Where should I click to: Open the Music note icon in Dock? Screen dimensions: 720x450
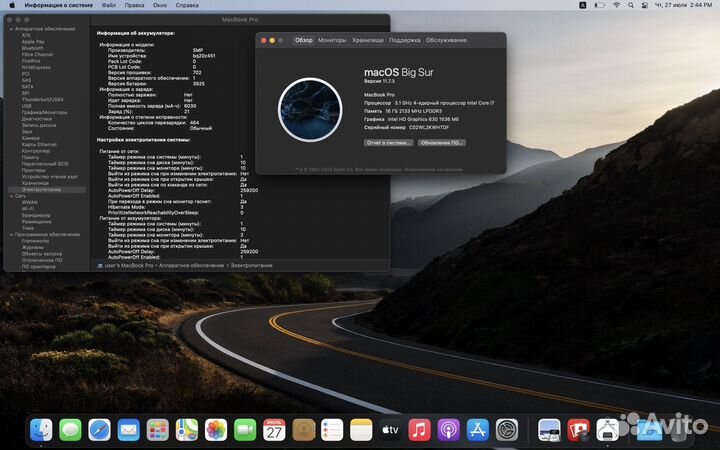[x=420, y=430]
